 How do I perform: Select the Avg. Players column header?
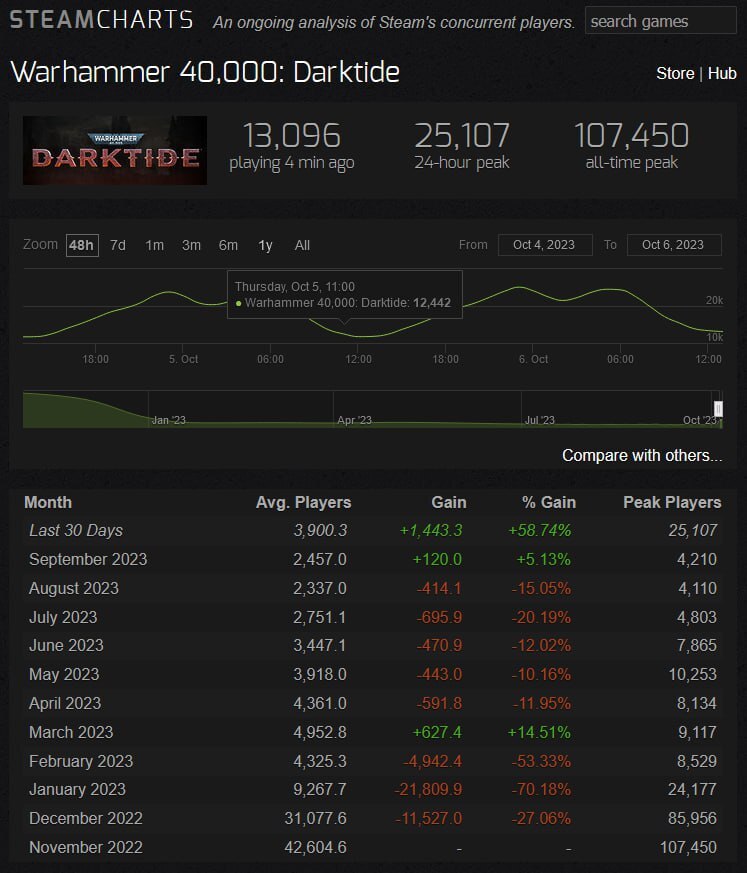303,502
